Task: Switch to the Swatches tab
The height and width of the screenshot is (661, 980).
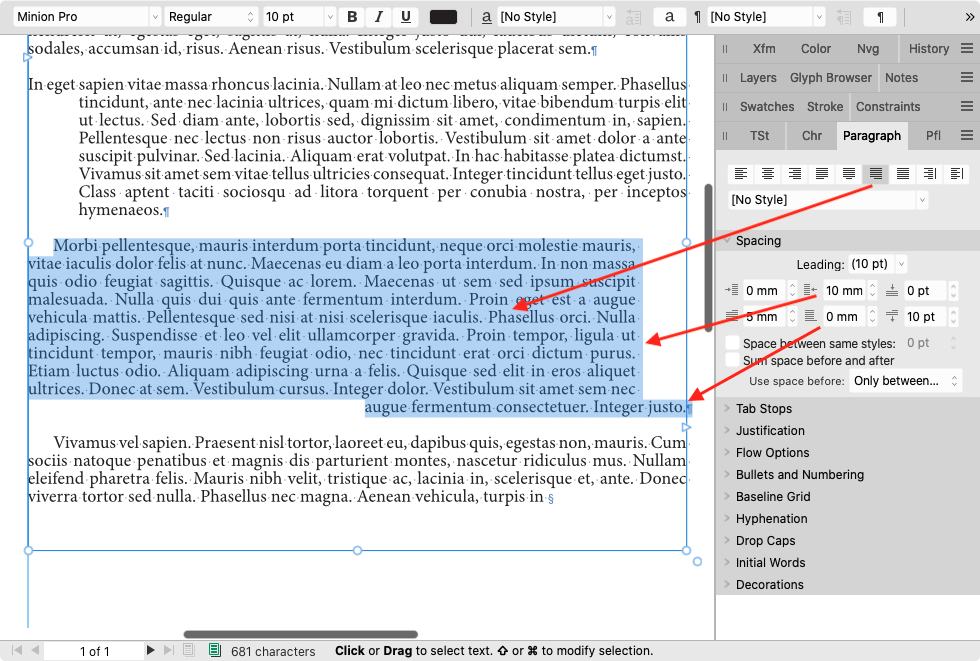Action: click(x=767, y=106)
